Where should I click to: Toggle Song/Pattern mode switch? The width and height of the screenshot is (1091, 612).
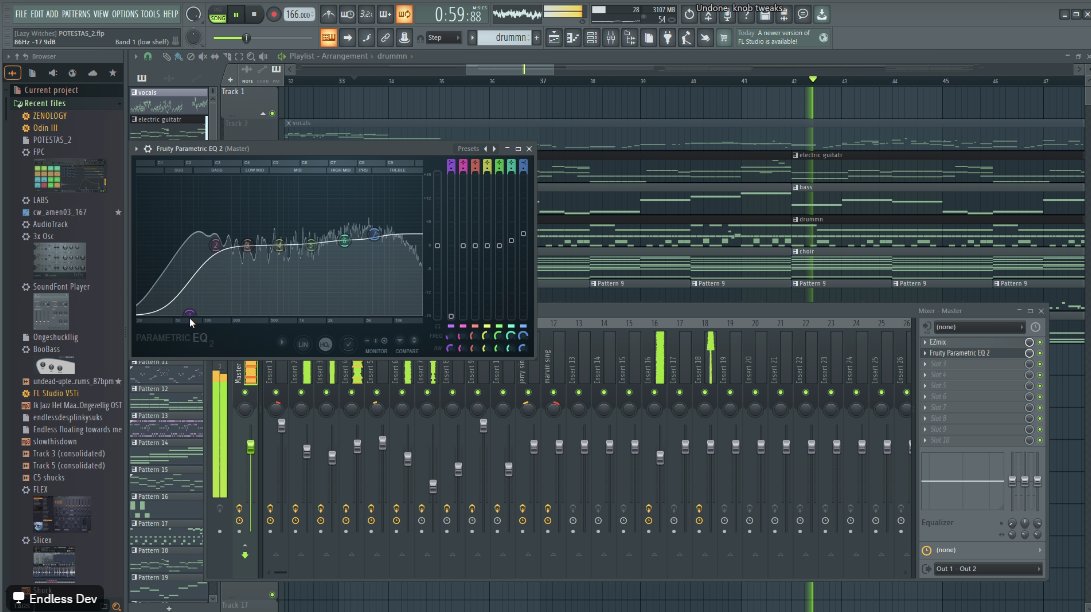pyautogui.click(x=218, y=15)
